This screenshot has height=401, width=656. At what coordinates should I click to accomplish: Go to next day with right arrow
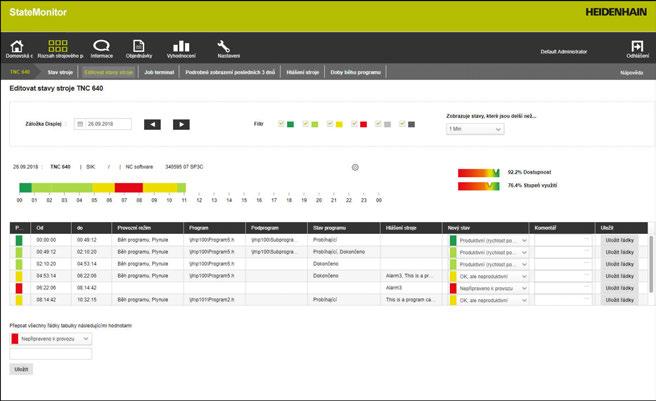point(181,124)
